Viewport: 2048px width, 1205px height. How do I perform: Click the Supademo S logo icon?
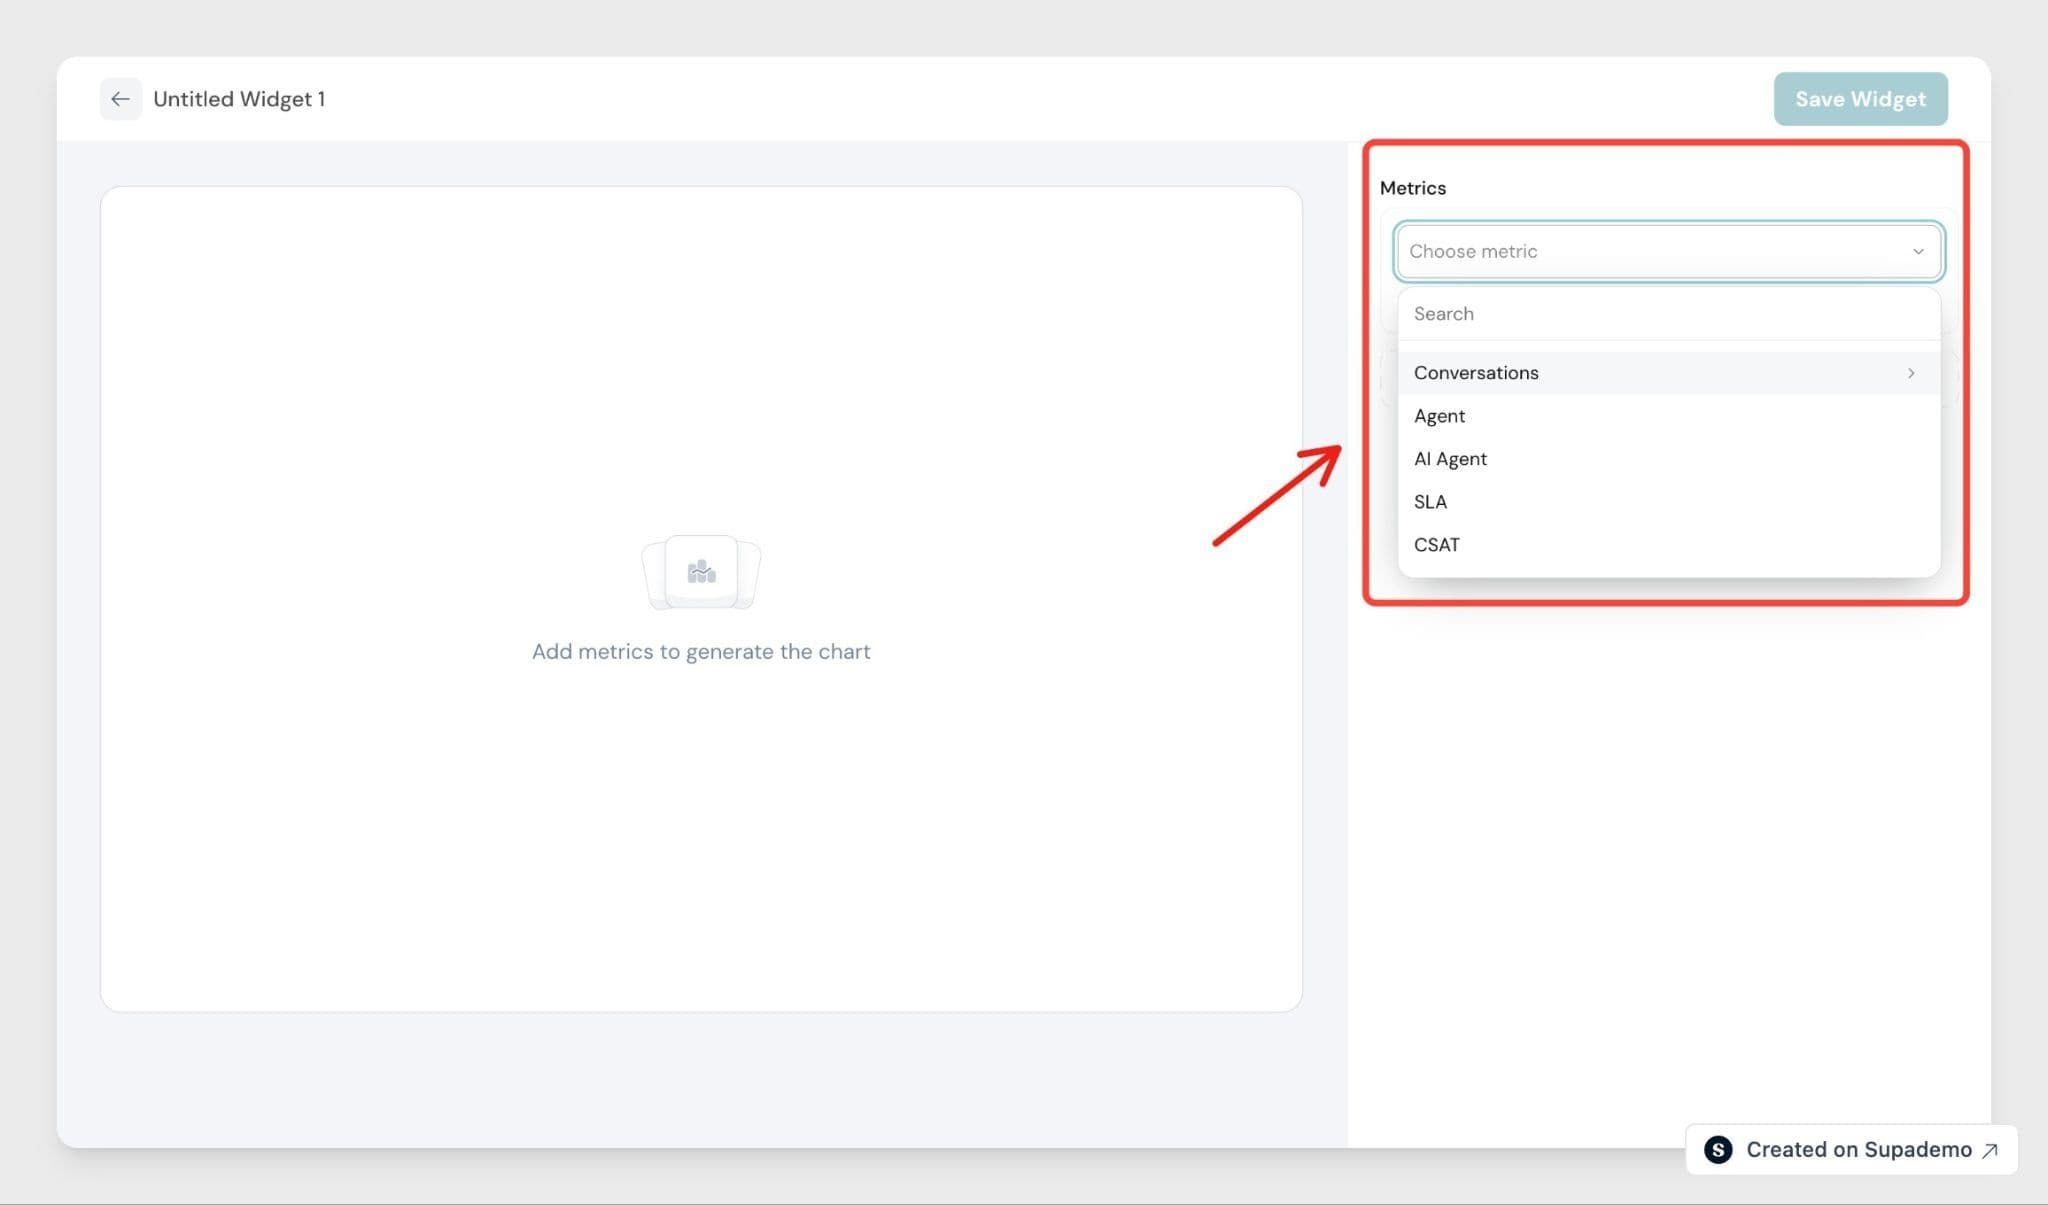pos(1718,1150)
